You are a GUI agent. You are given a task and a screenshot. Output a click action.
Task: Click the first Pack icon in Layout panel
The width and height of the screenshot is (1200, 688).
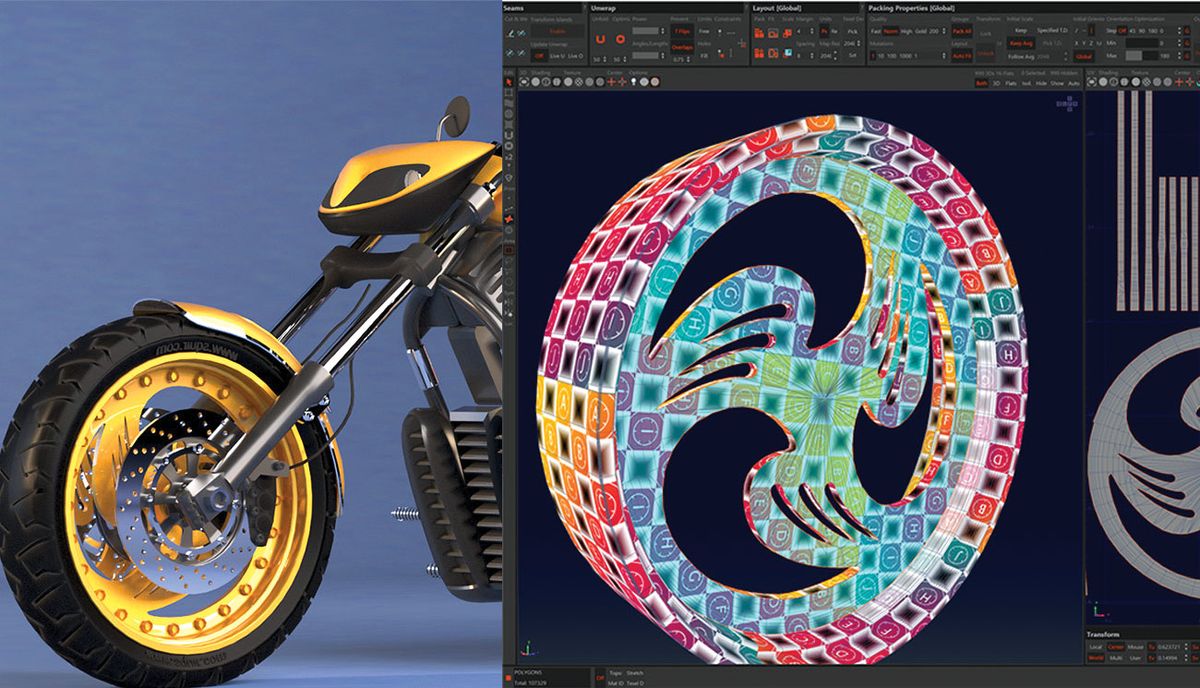click(x=759, y=32)
